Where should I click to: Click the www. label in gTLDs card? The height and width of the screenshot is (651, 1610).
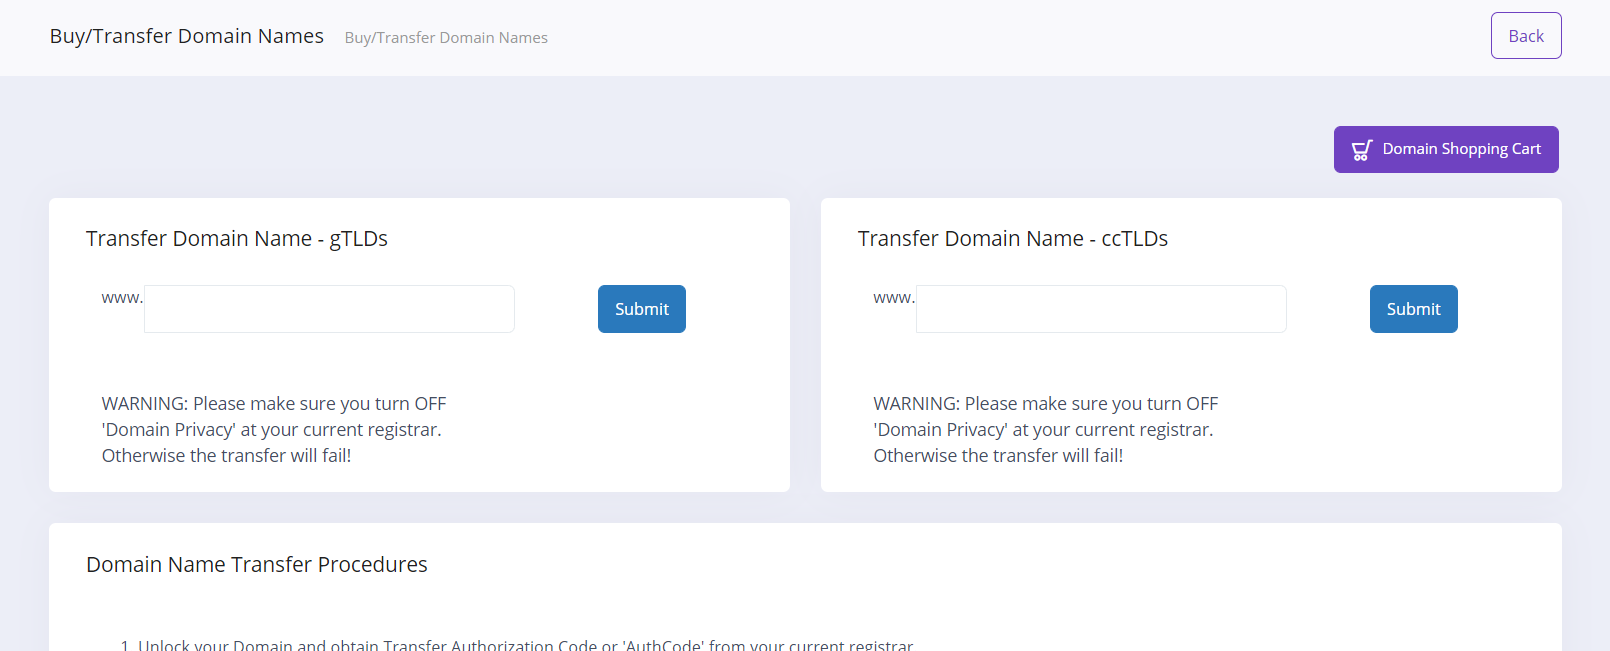click(x=122, y=298)
